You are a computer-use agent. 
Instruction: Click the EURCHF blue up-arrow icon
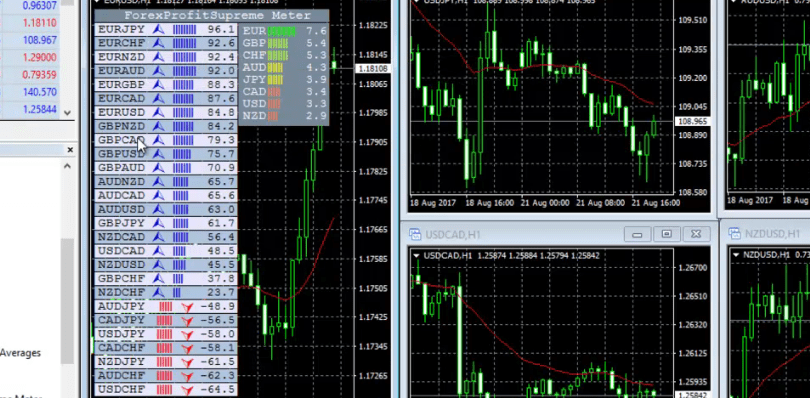pos(159,43)
